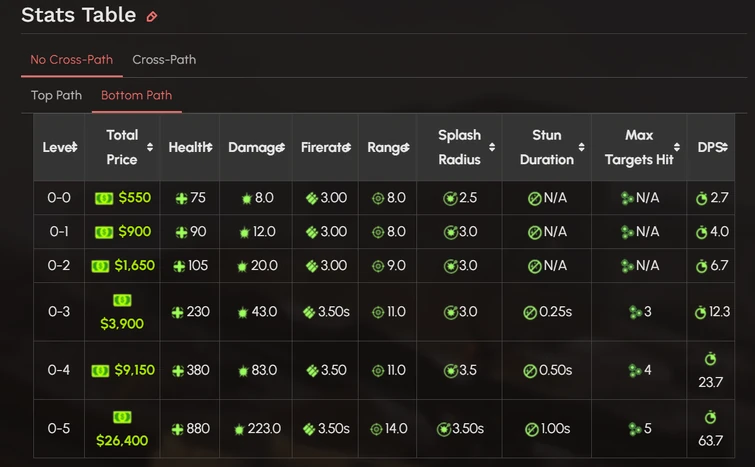Click the pencil edit icon beside Stats Table

152,16
